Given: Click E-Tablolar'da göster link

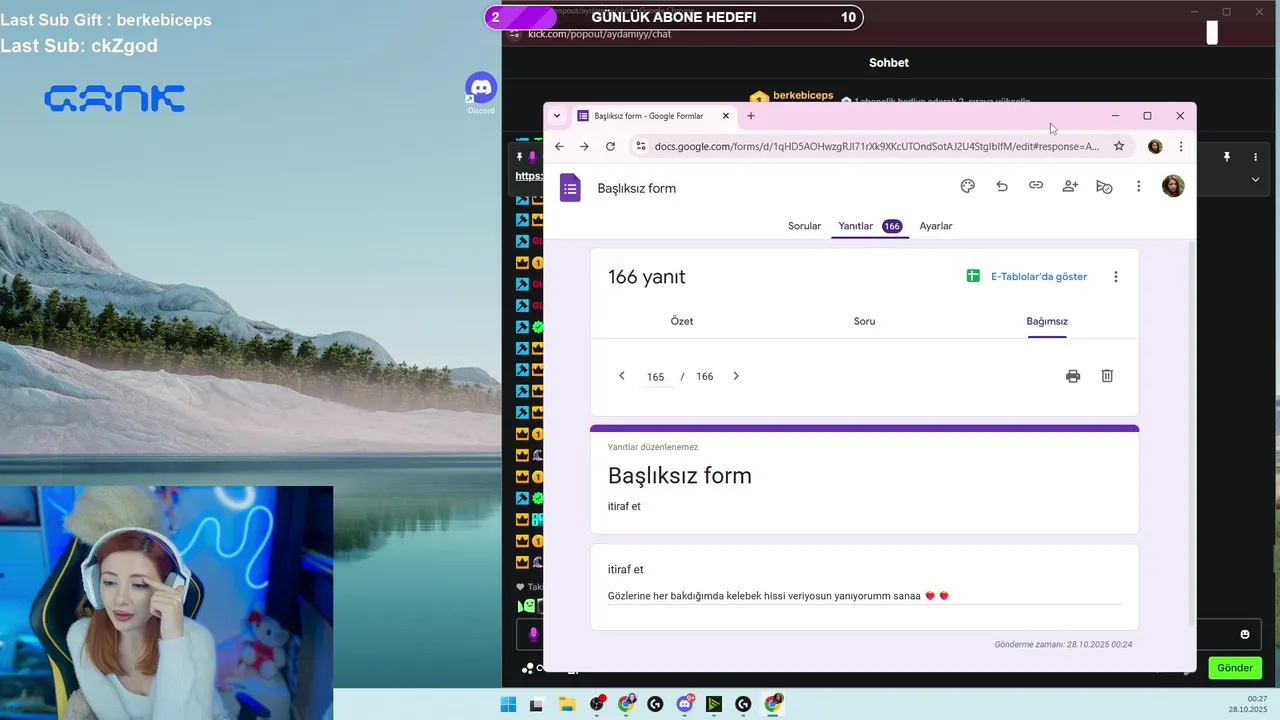Looking at the screenshot, I should (1039, 277).
